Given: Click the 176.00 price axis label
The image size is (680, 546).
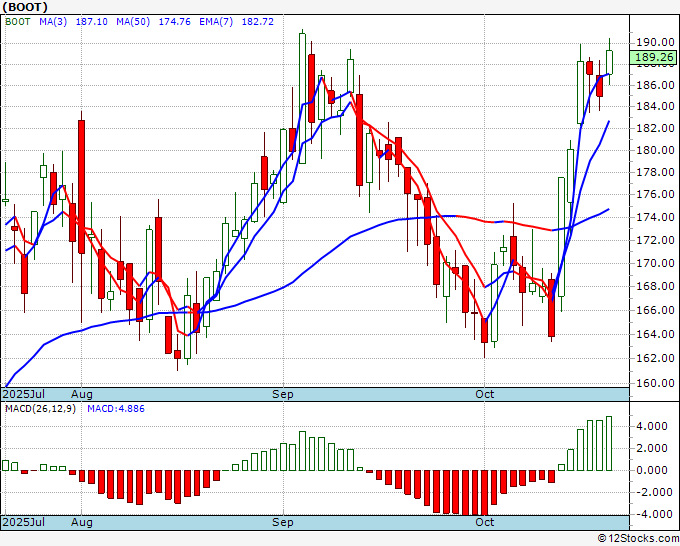Looking at the screenshot, I should pyautogui.click(x=655, y=194).
